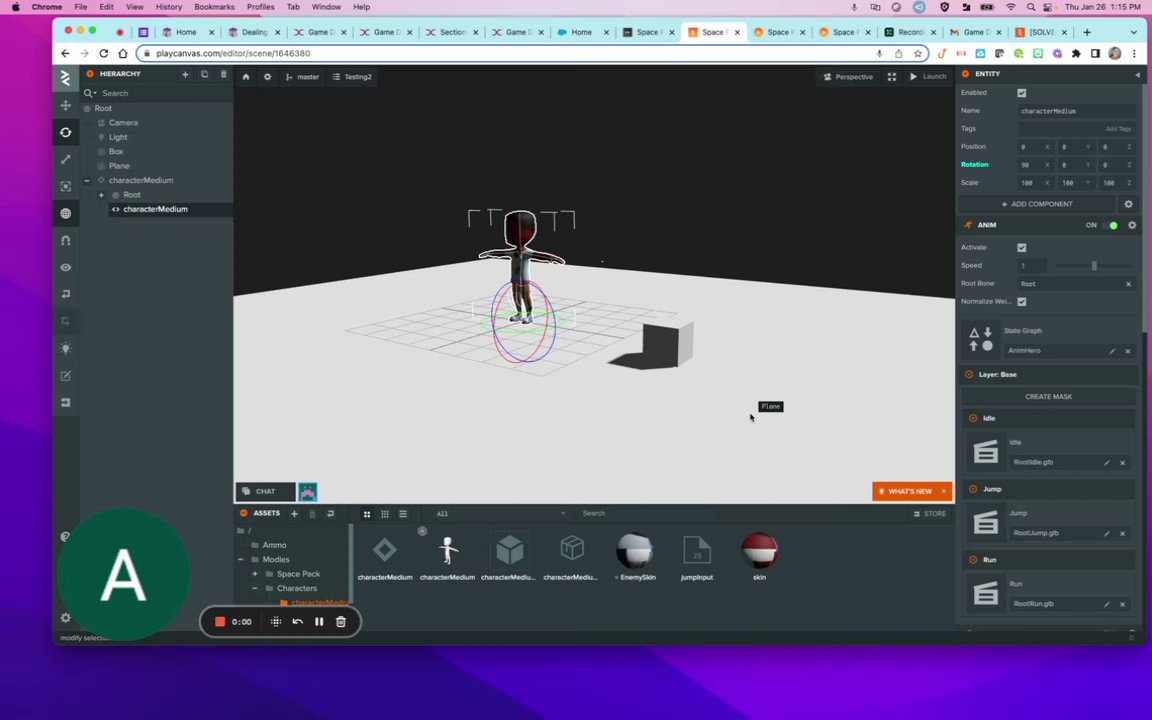Open the CHAT panel
The image size is (1152, 720).
(265, 492)
